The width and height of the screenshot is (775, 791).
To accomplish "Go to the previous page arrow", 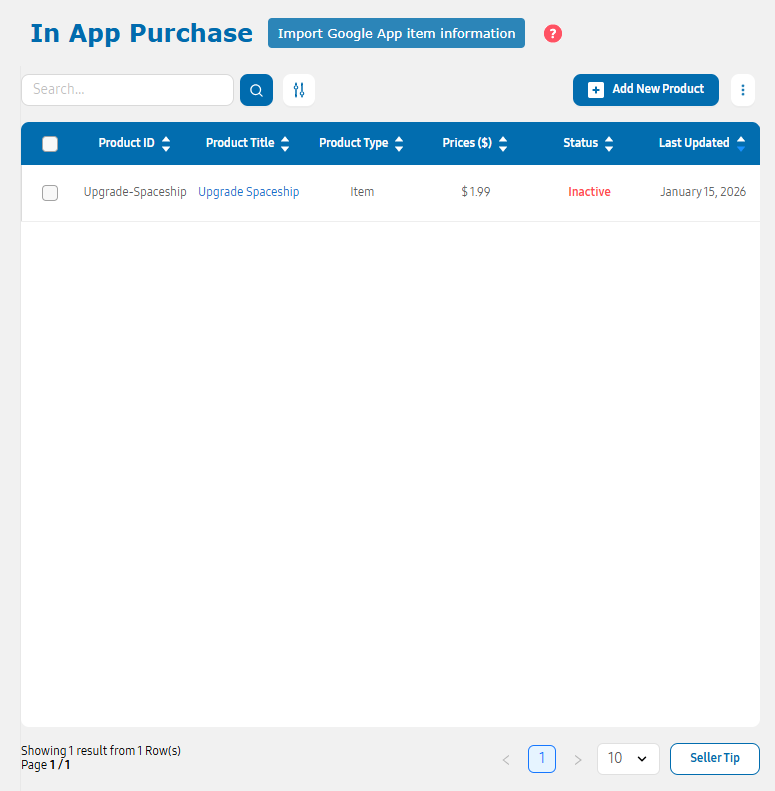I will tap(506, 760).
